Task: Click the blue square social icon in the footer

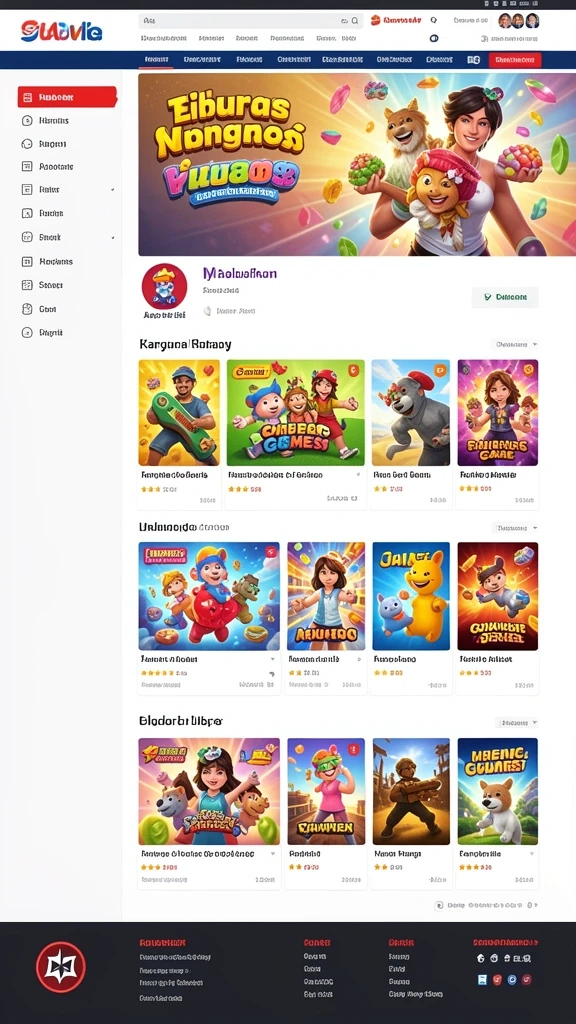Action: 483,979
